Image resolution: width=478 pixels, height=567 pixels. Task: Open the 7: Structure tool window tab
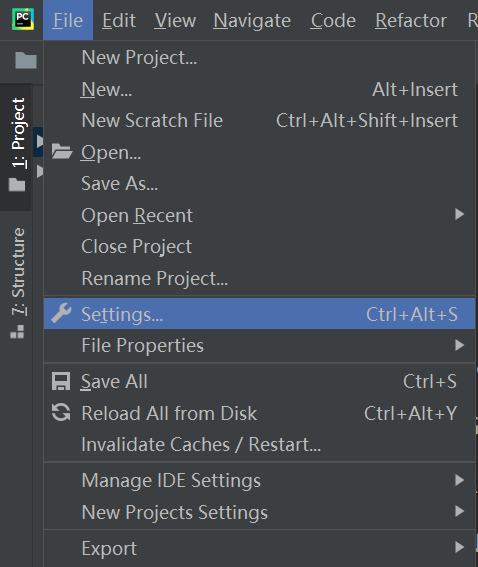(17, 283)
